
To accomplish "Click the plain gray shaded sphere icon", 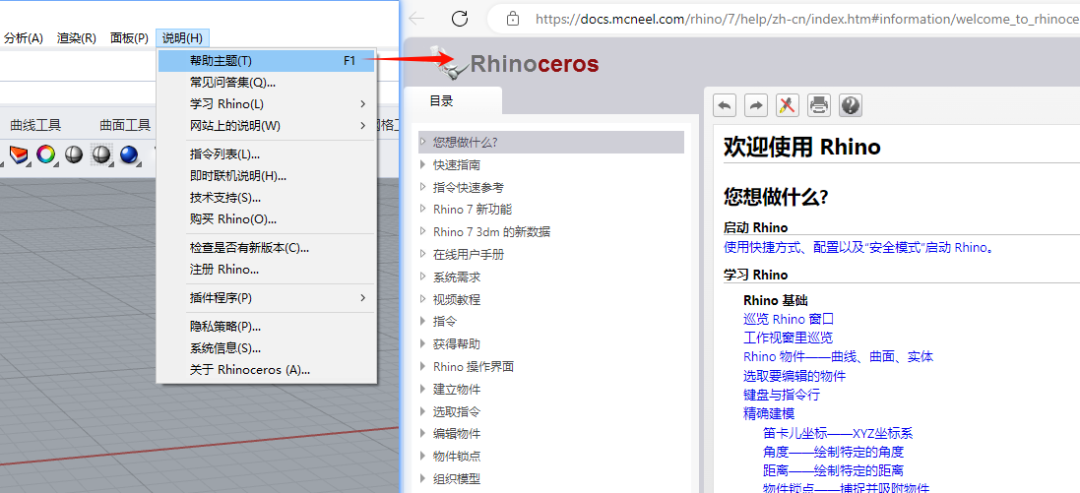I will click(x=74, y=155).
